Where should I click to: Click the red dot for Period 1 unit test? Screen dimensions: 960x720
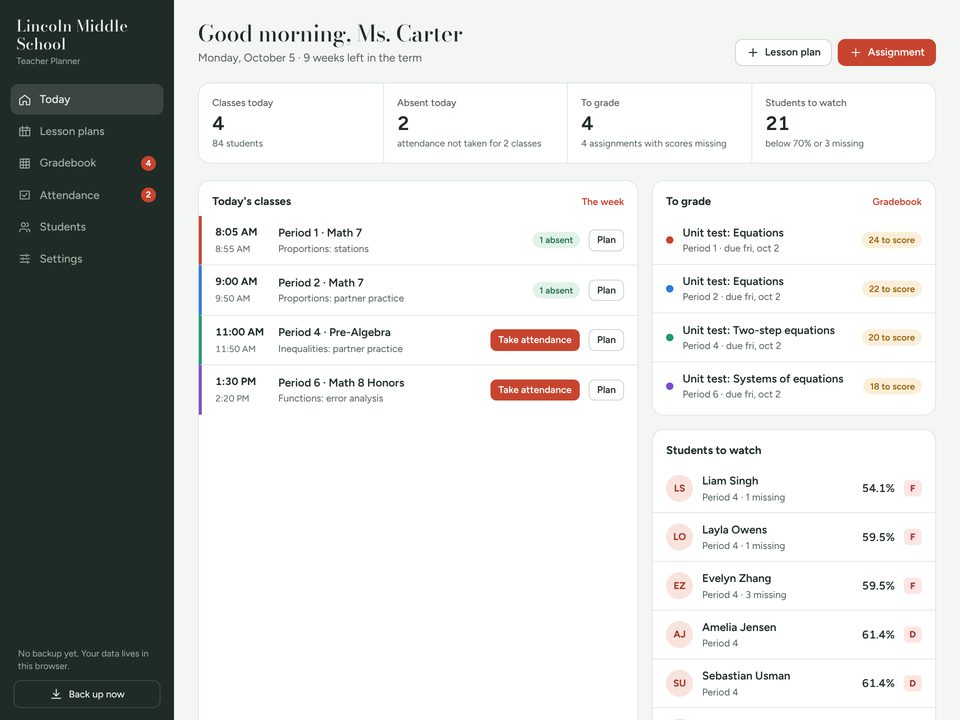point(670,240)
